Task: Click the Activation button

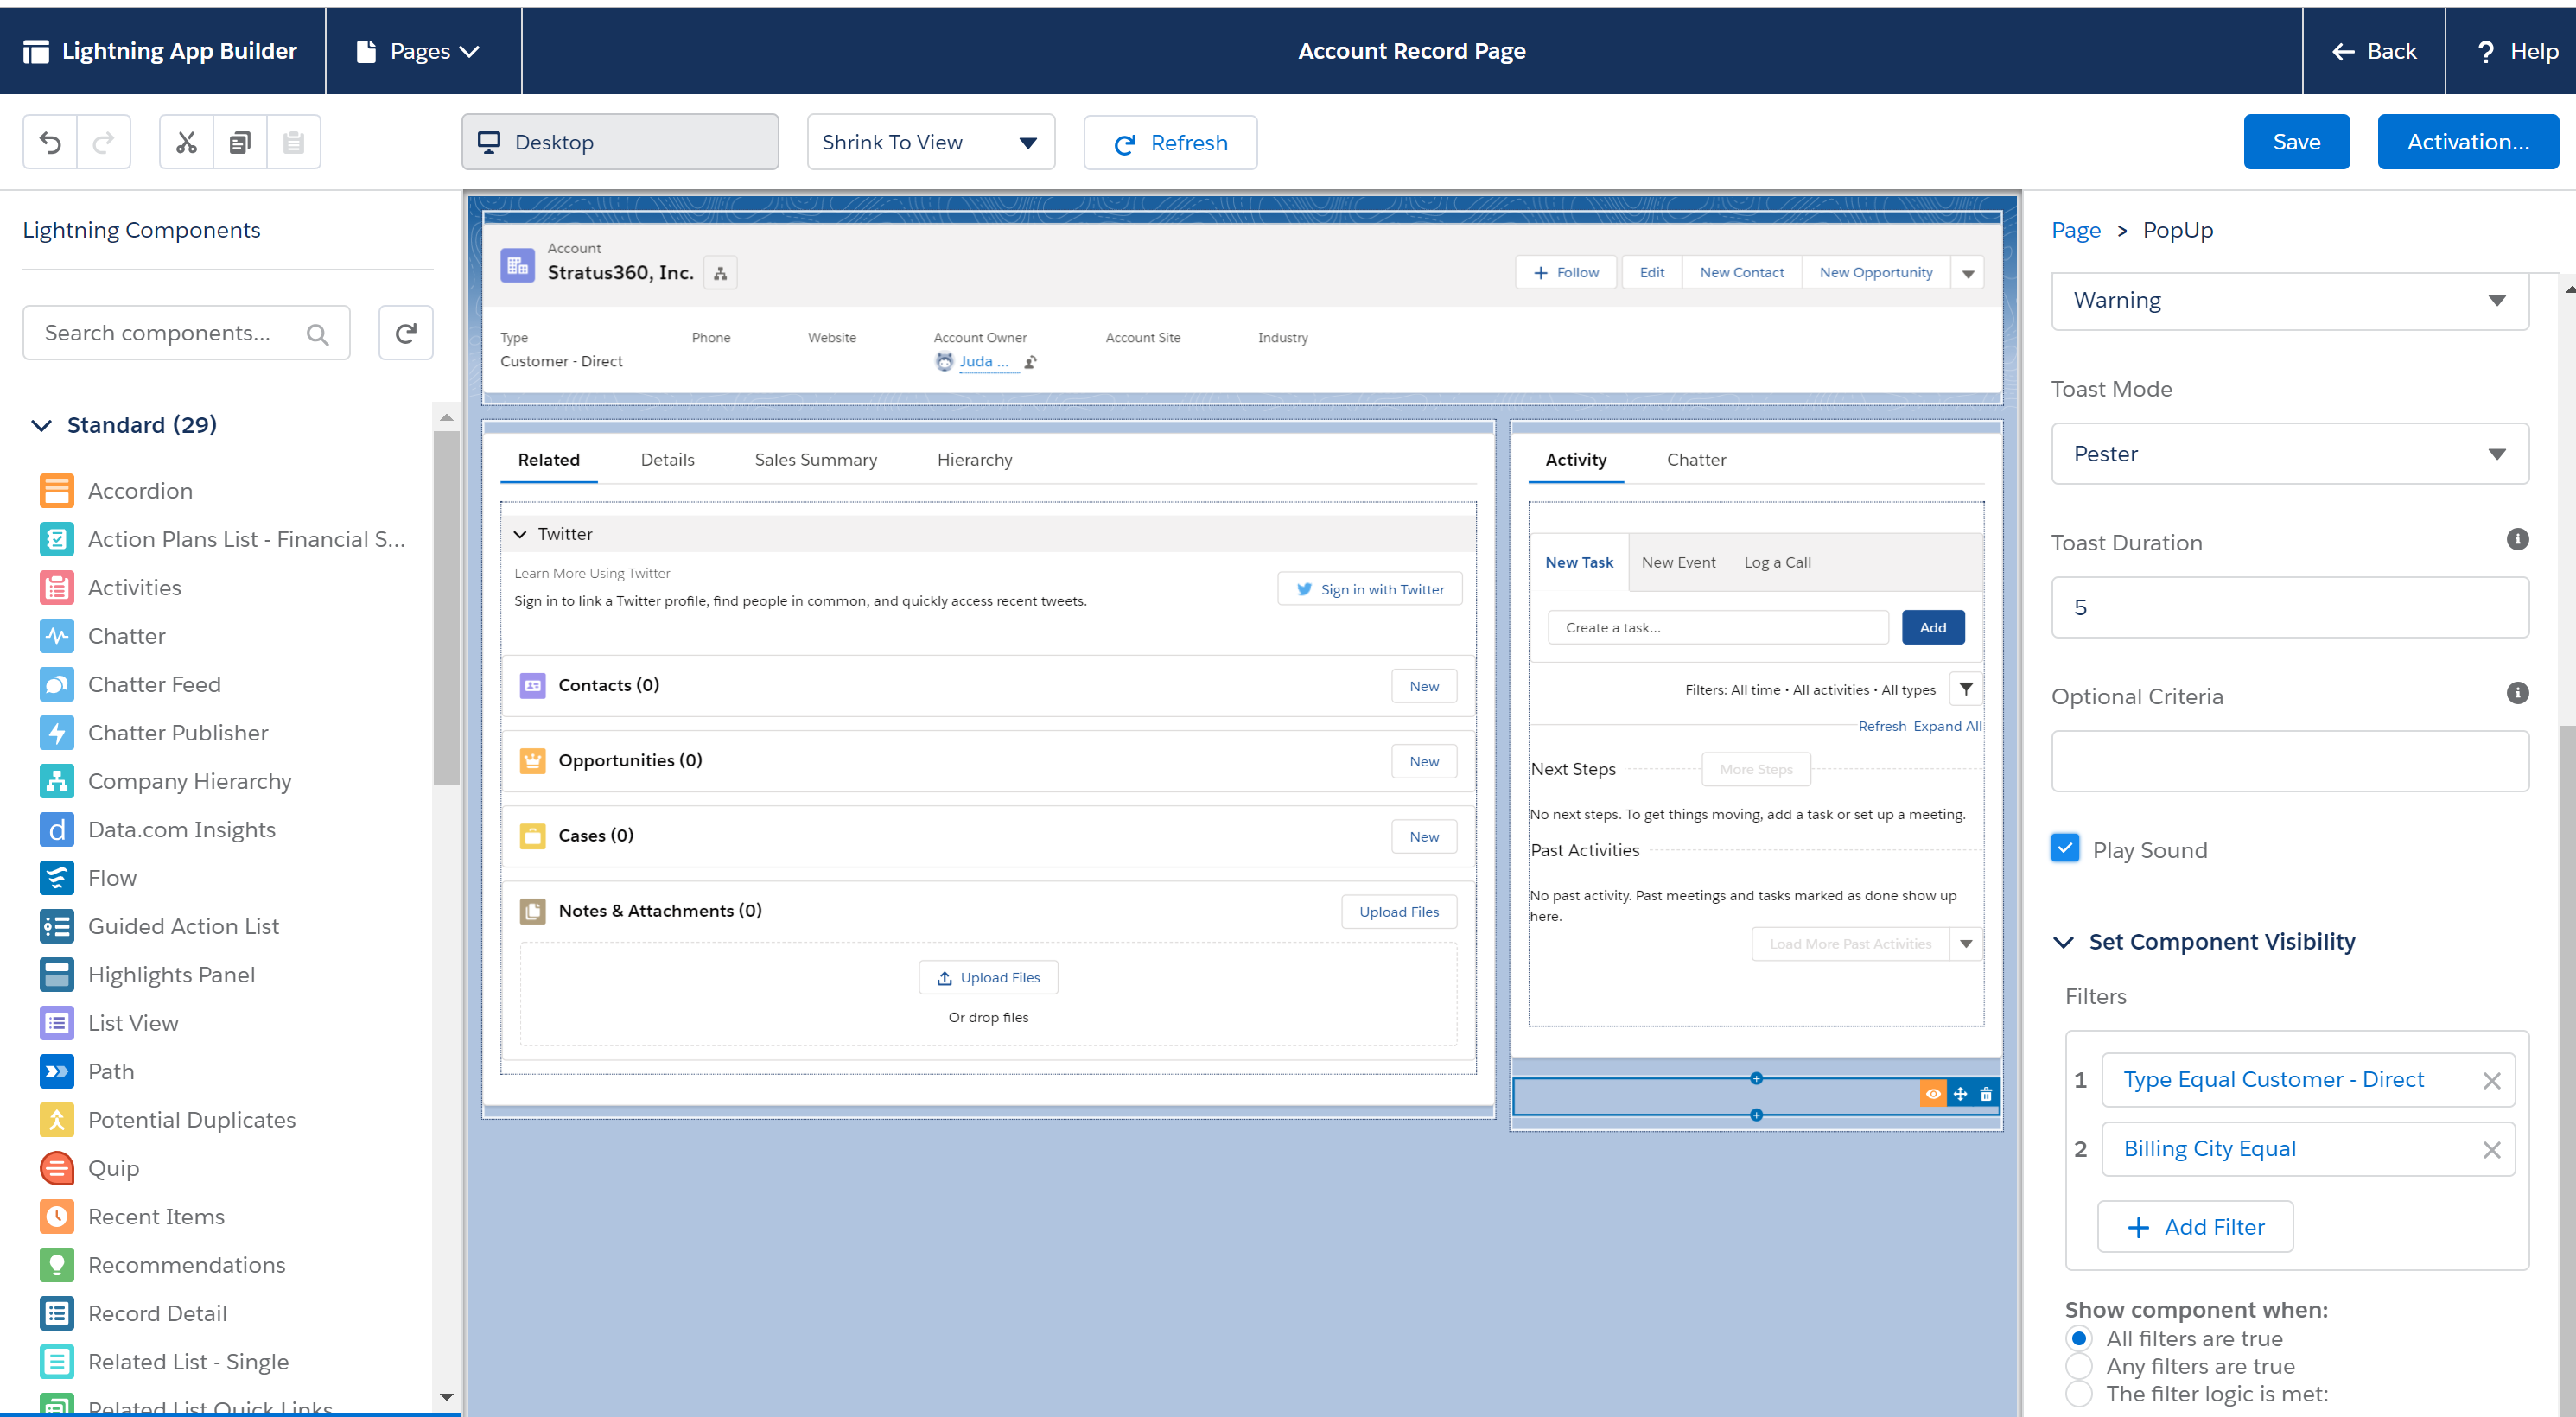Action: tap(2466, 142)
